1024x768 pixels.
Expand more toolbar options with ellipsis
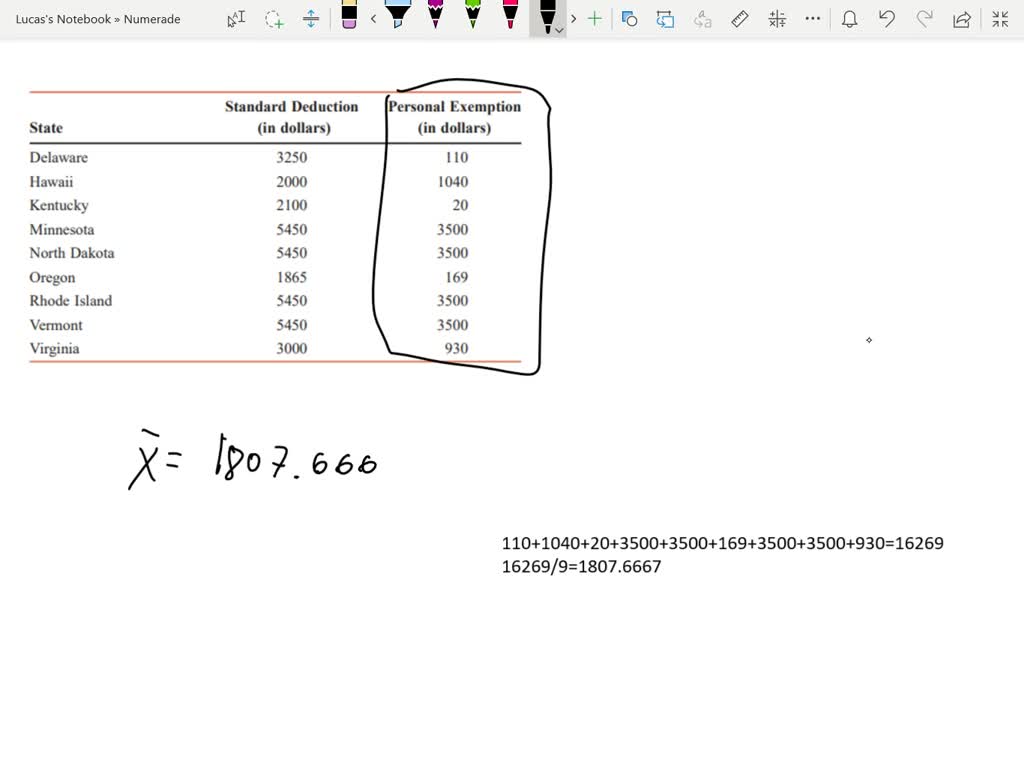click(812, 18)
